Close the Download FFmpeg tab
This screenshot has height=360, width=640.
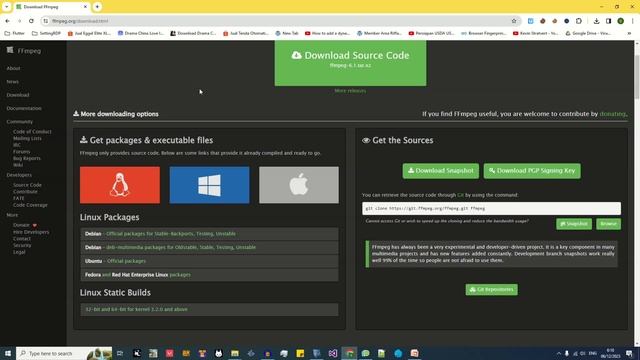[x=85, y=7]
